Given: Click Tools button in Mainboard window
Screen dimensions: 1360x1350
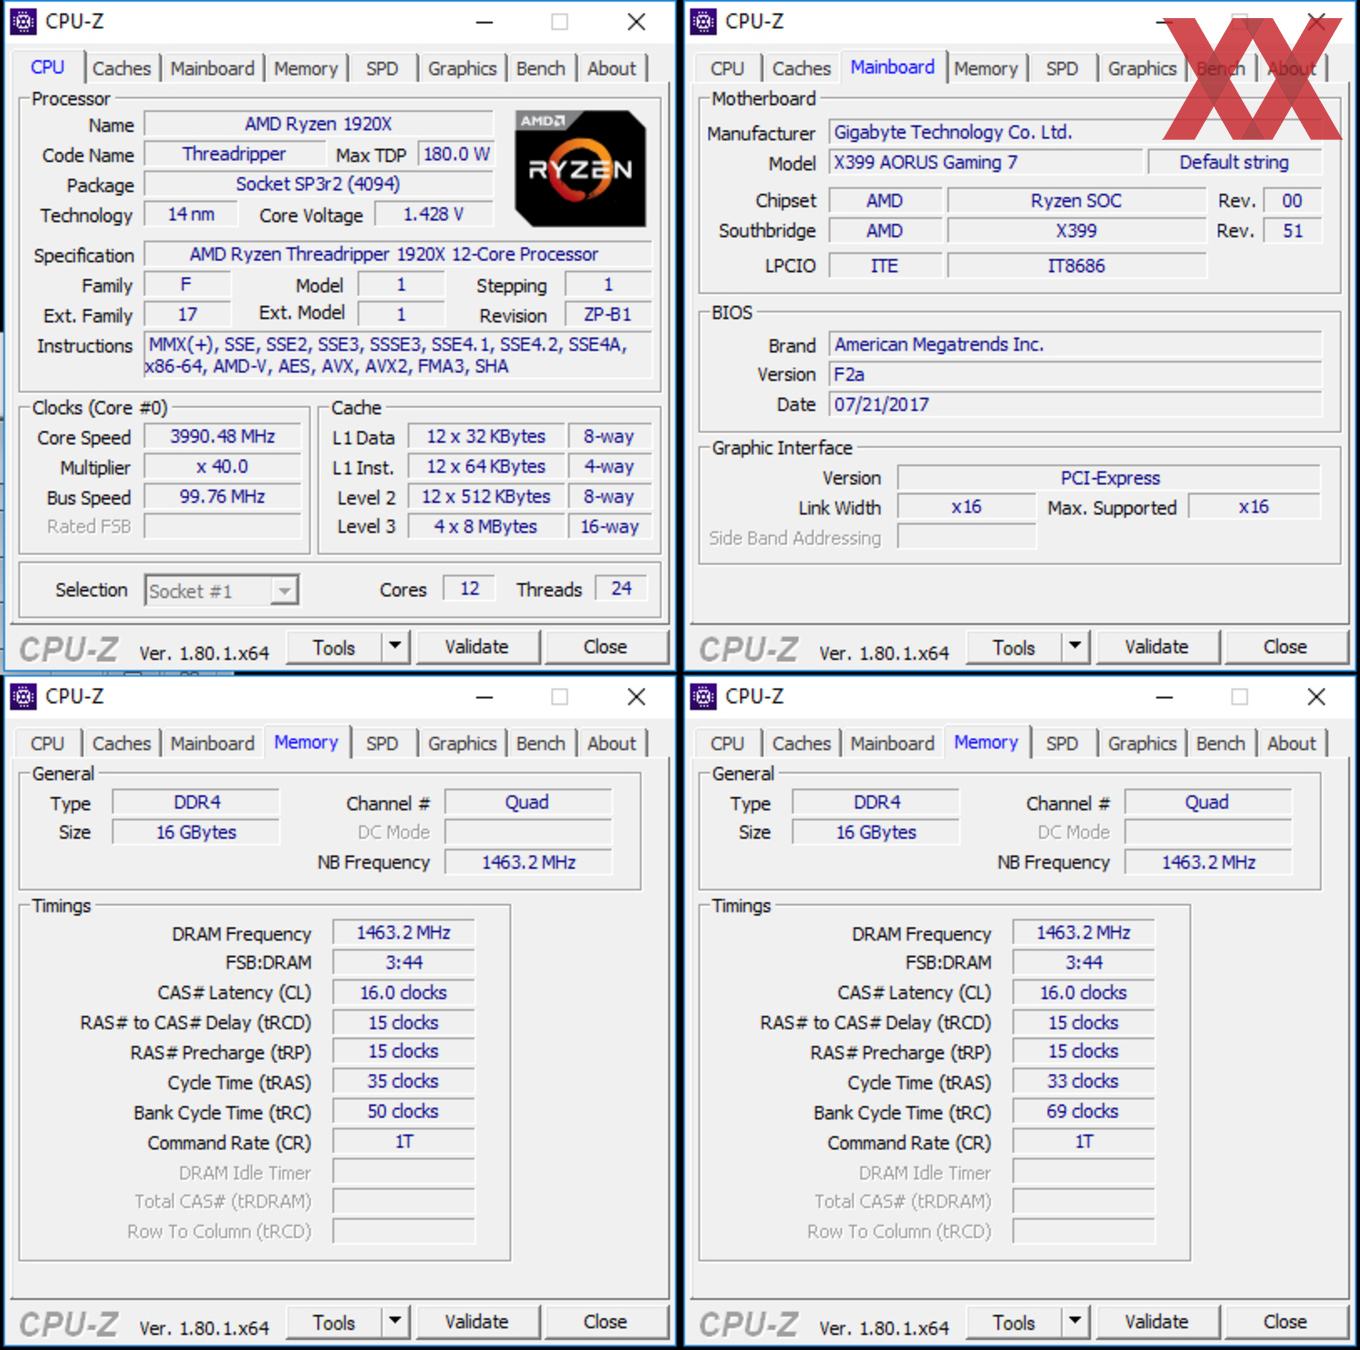Looking at the screenshot, I should point(1014,647).
